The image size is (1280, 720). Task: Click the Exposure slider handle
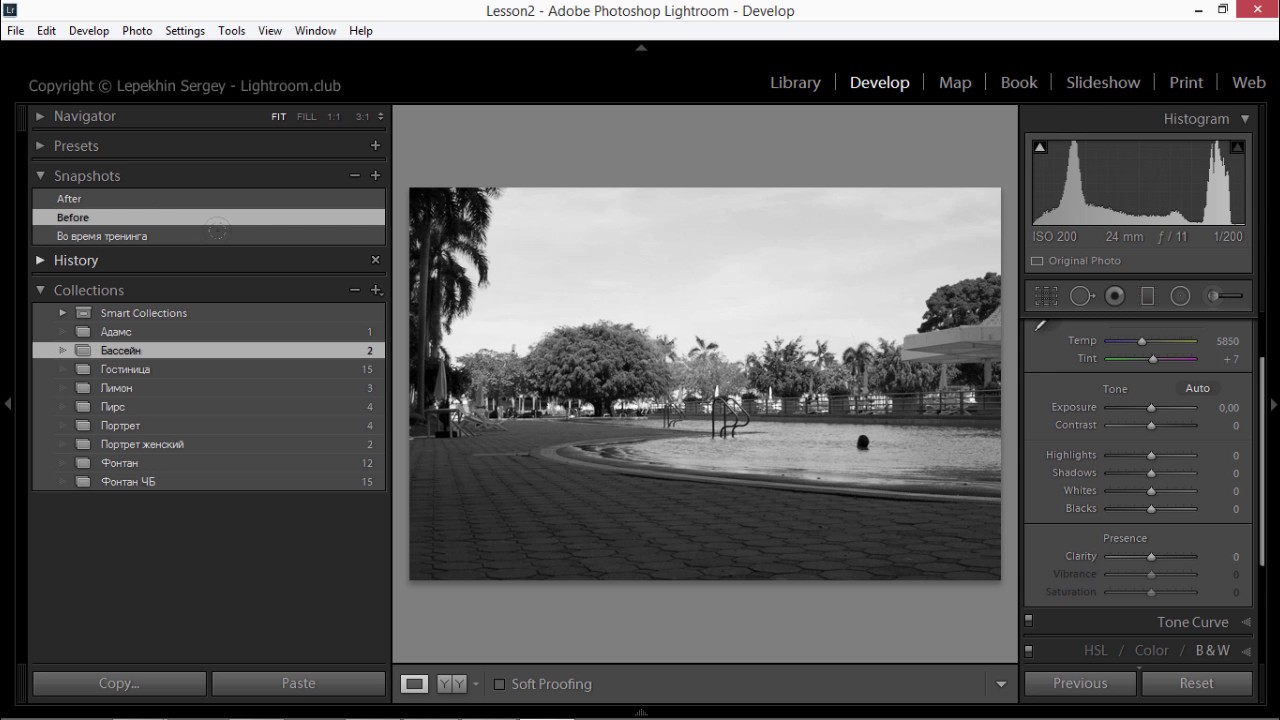click(x=1151, y=408)
